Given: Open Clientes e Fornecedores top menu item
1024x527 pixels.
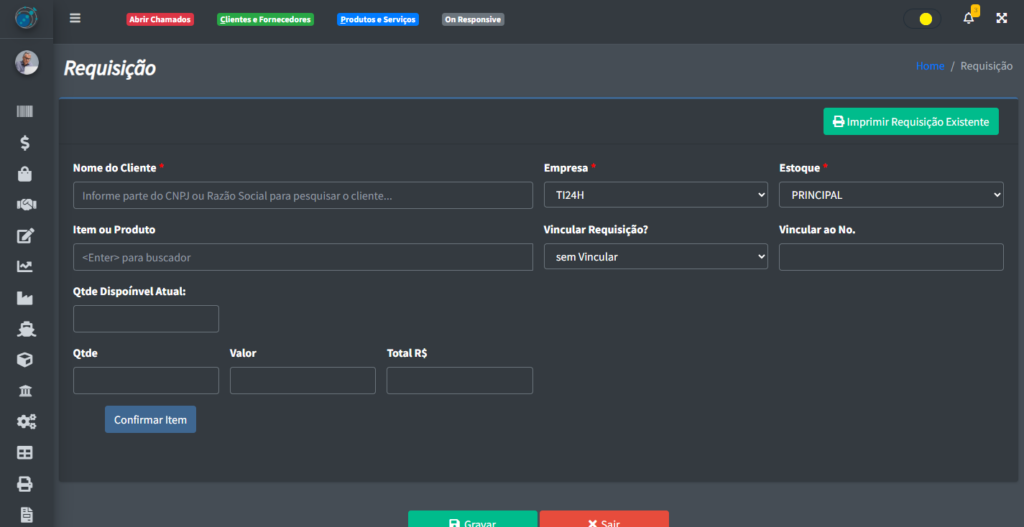Looking at the screenshot, I should point(265,19).
